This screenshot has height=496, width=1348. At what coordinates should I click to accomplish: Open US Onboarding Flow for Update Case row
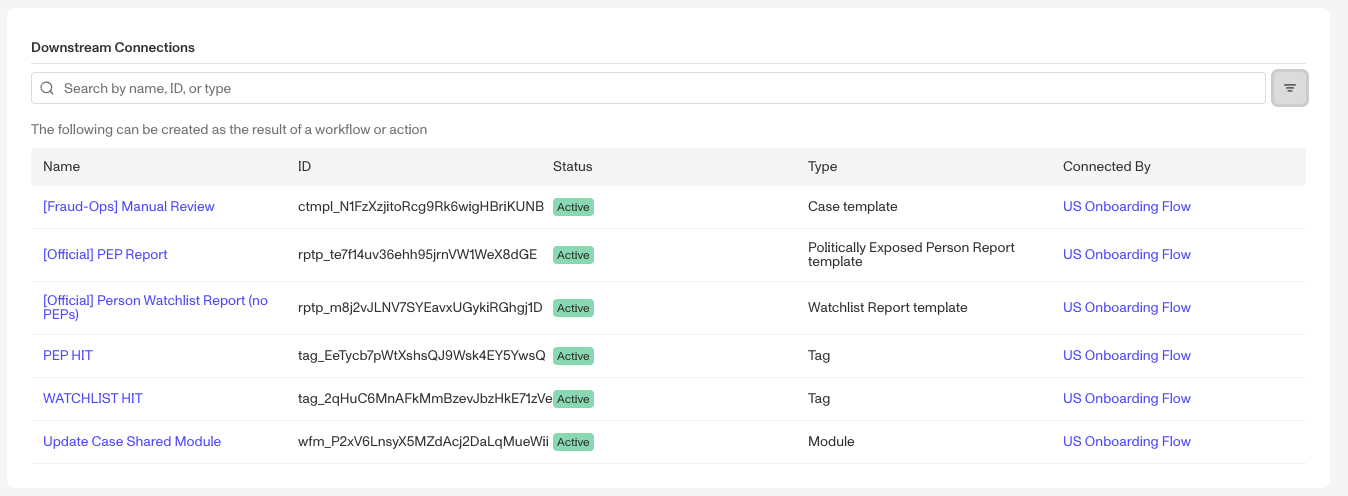(x=1126, y=442)
